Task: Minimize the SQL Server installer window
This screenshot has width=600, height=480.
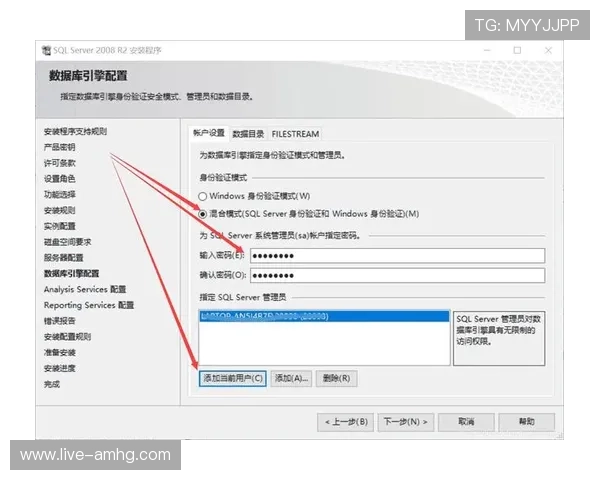Action: coord(488,50)
